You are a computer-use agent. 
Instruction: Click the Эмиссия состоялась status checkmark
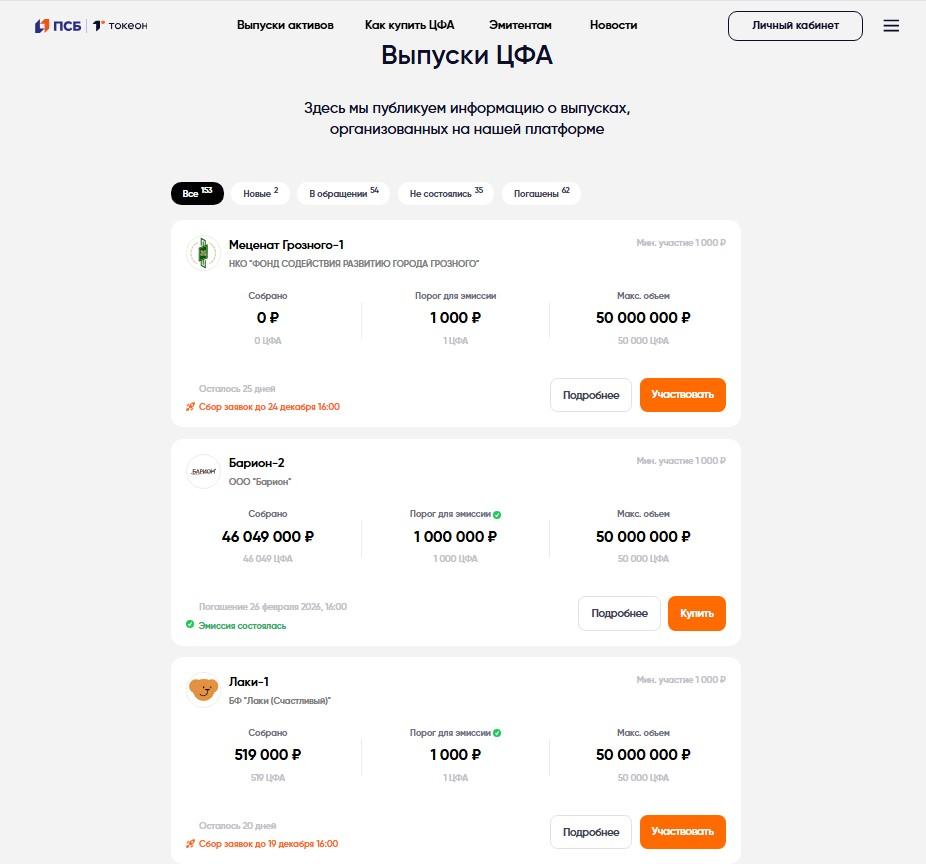[x=190, y=625]
